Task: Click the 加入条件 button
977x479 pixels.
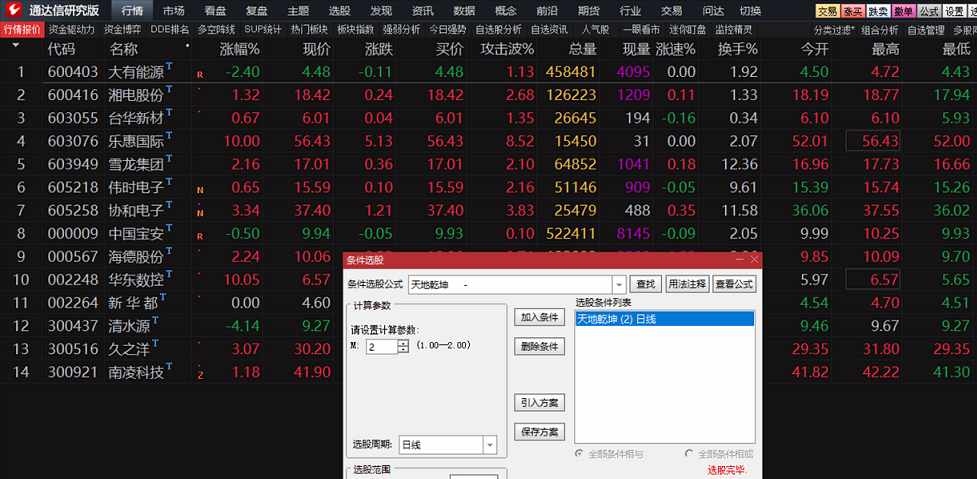Action: 539,317
